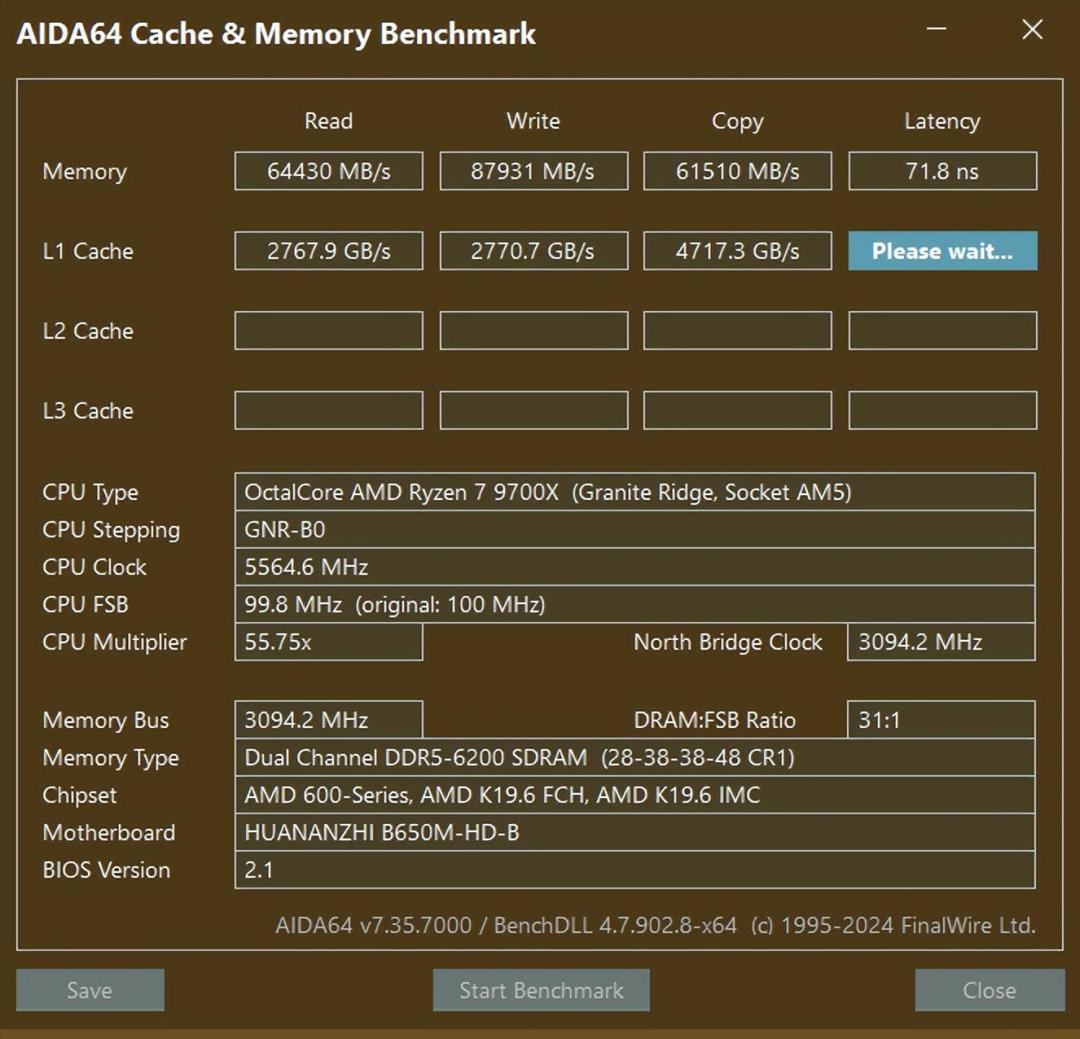1080x1039 pixels.
Task: Minimize the AIDA64 benchmark window
Action: (936, 30)
